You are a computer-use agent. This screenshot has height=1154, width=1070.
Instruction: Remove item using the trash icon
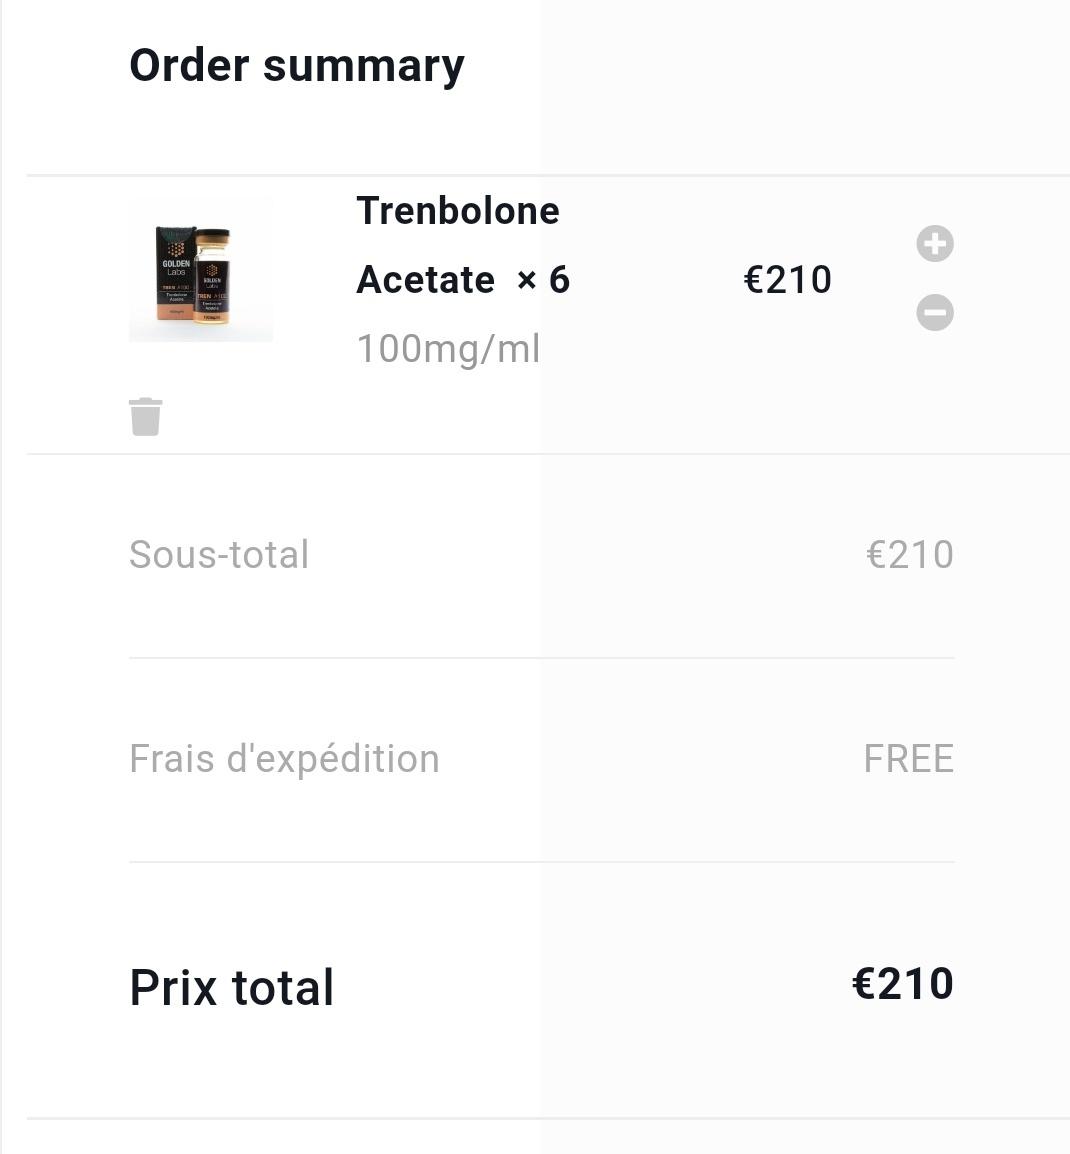(146, 417)
